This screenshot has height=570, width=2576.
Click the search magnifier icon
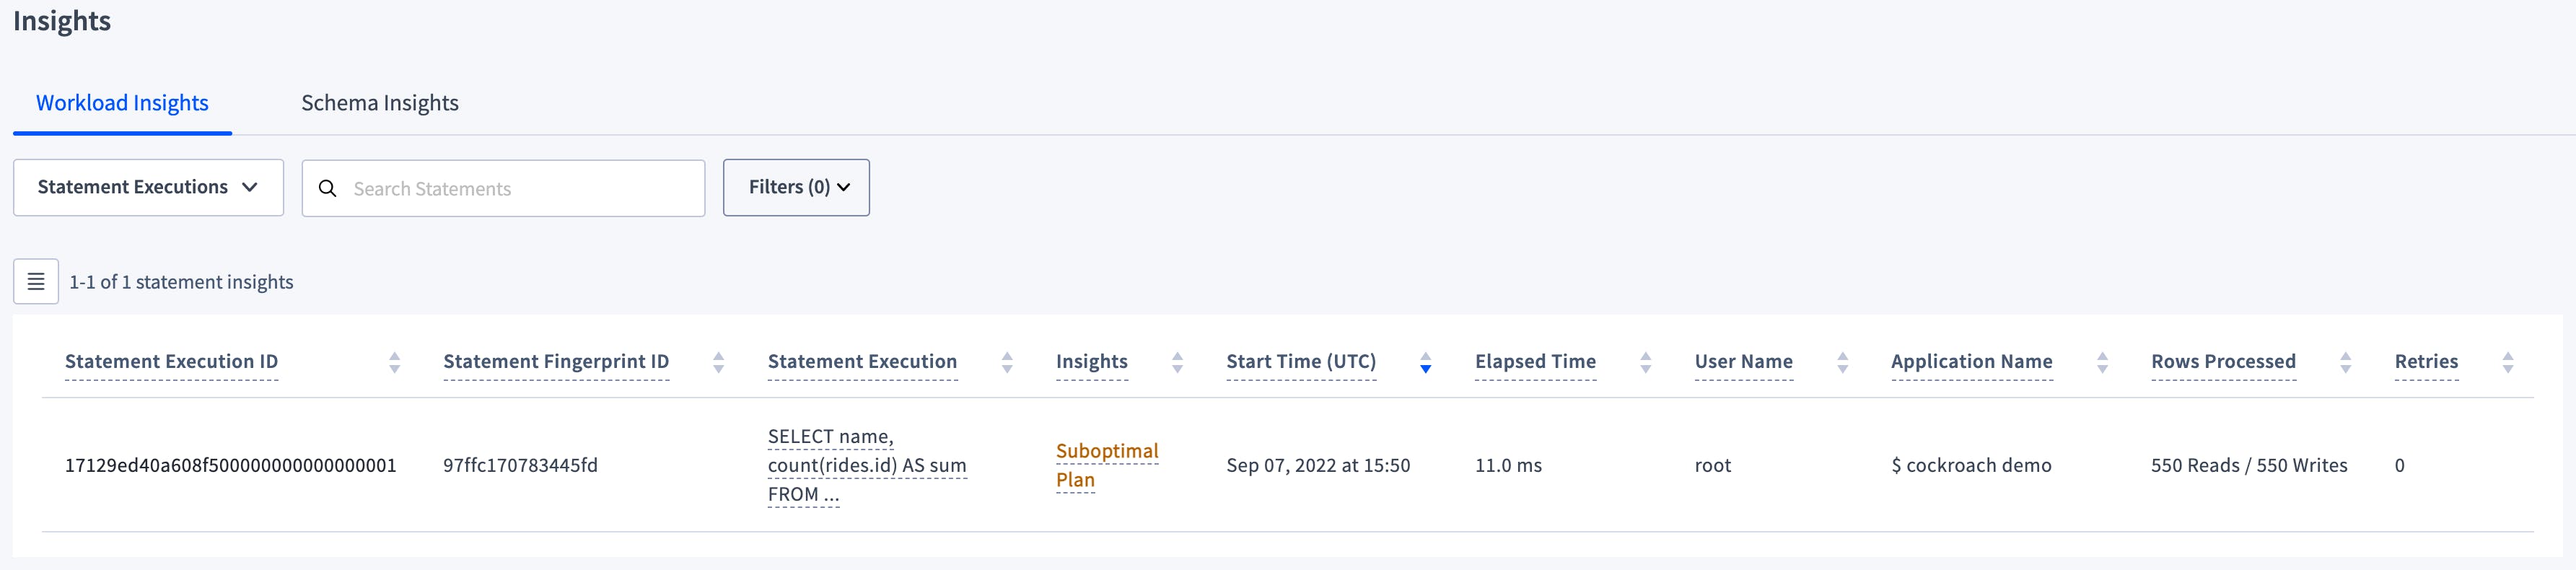pyautogui.click(x=327, y=188)
